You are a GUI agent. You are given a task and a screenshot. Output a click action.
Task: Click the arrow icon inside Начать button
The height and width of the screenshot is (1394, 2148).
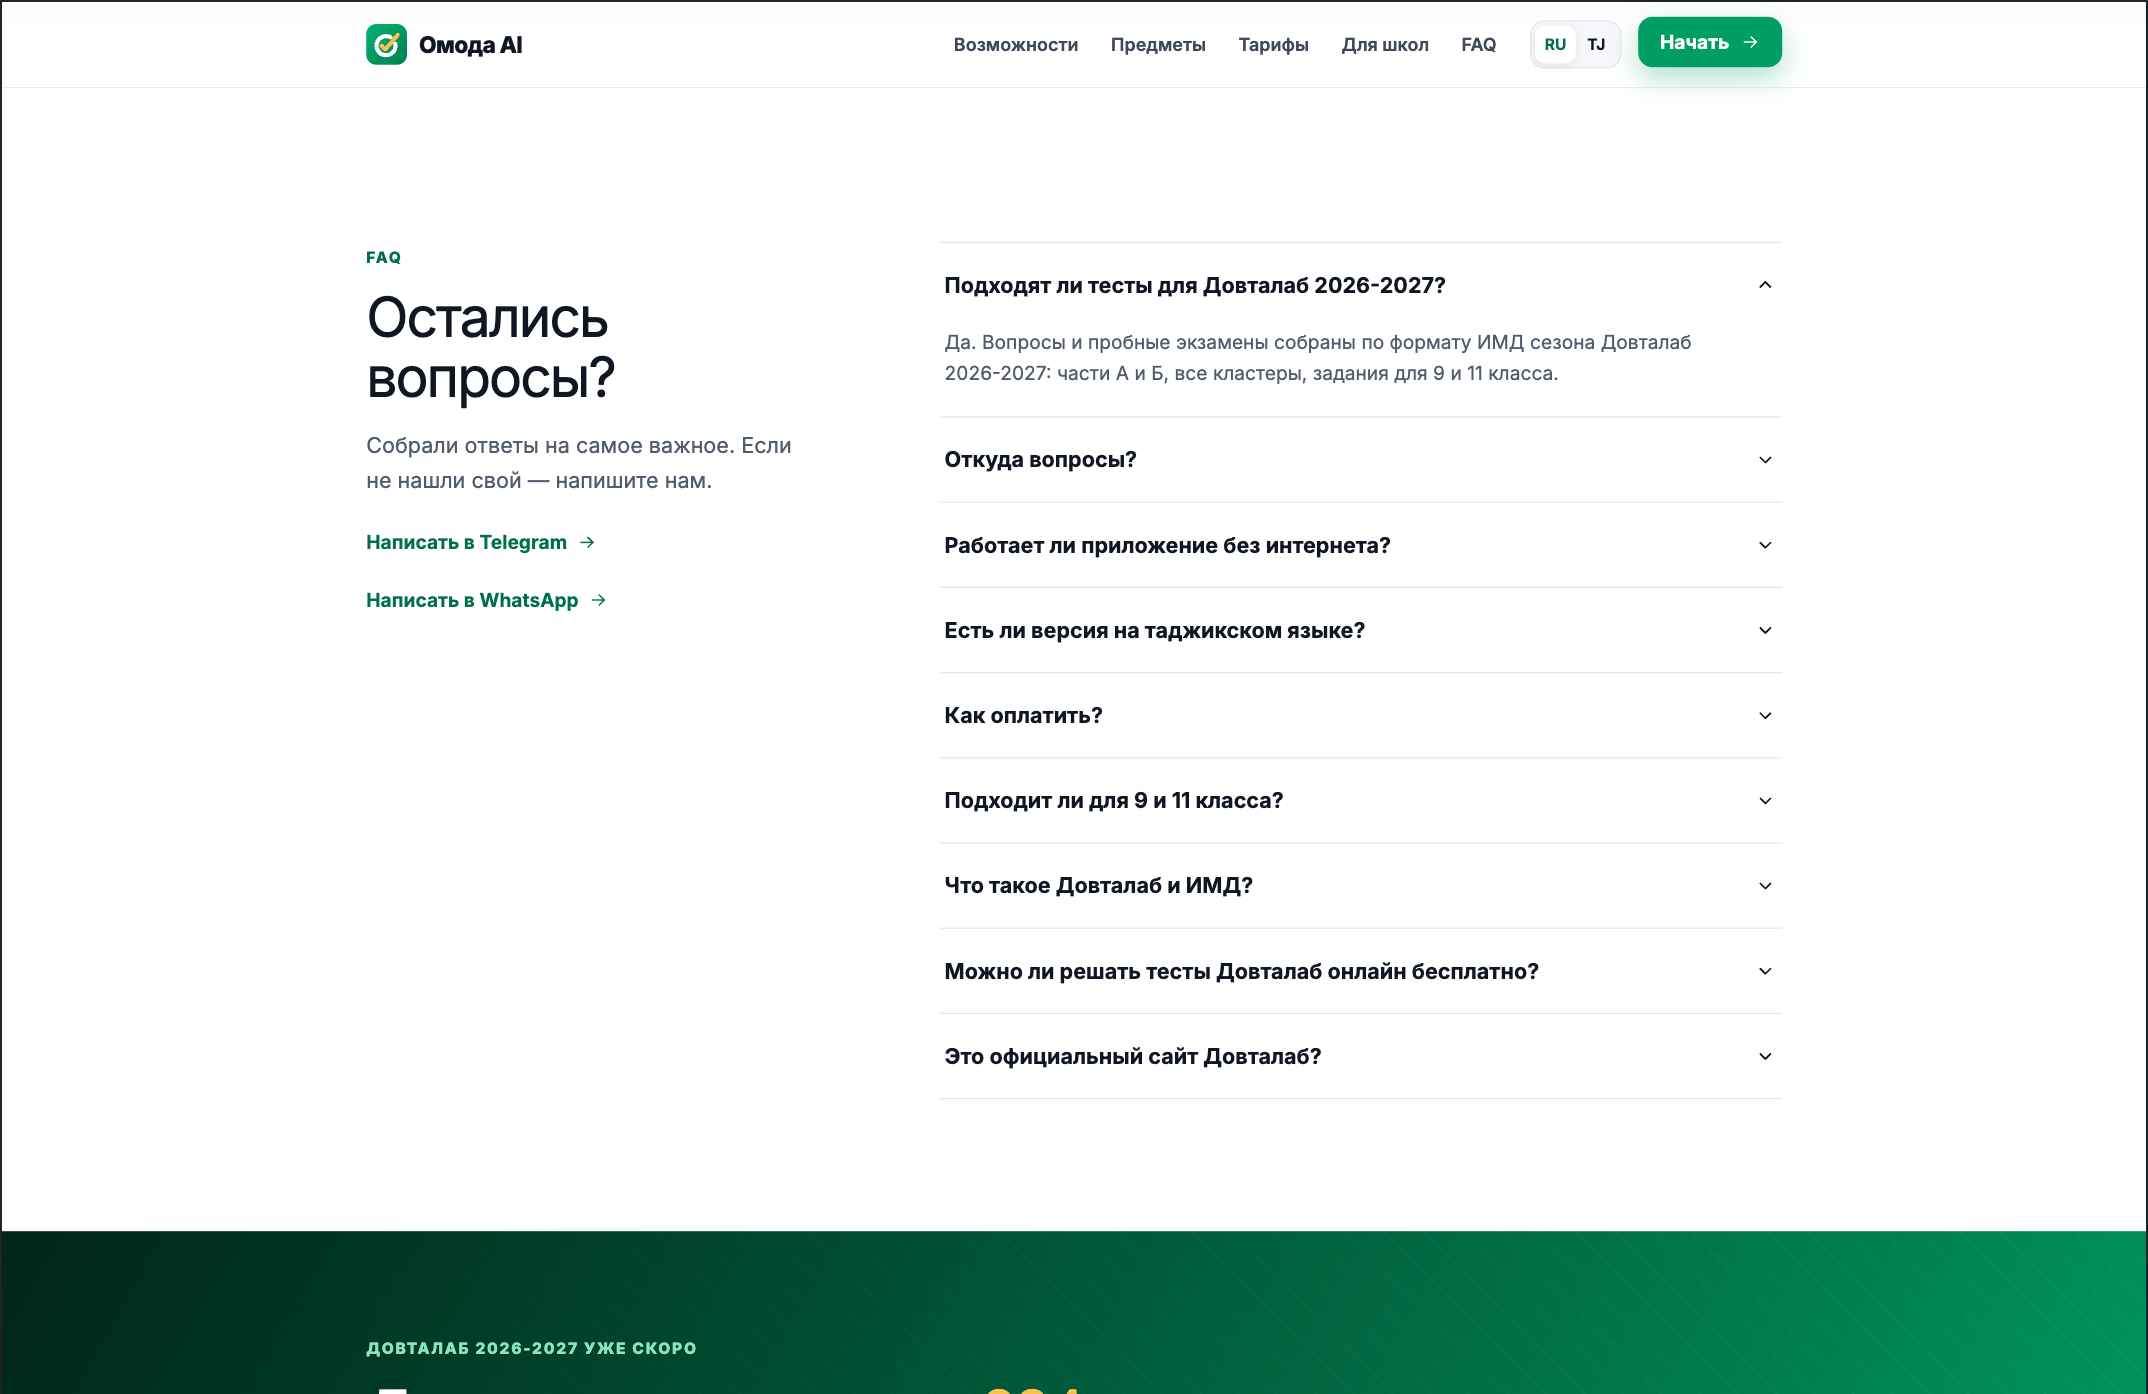1750,42
